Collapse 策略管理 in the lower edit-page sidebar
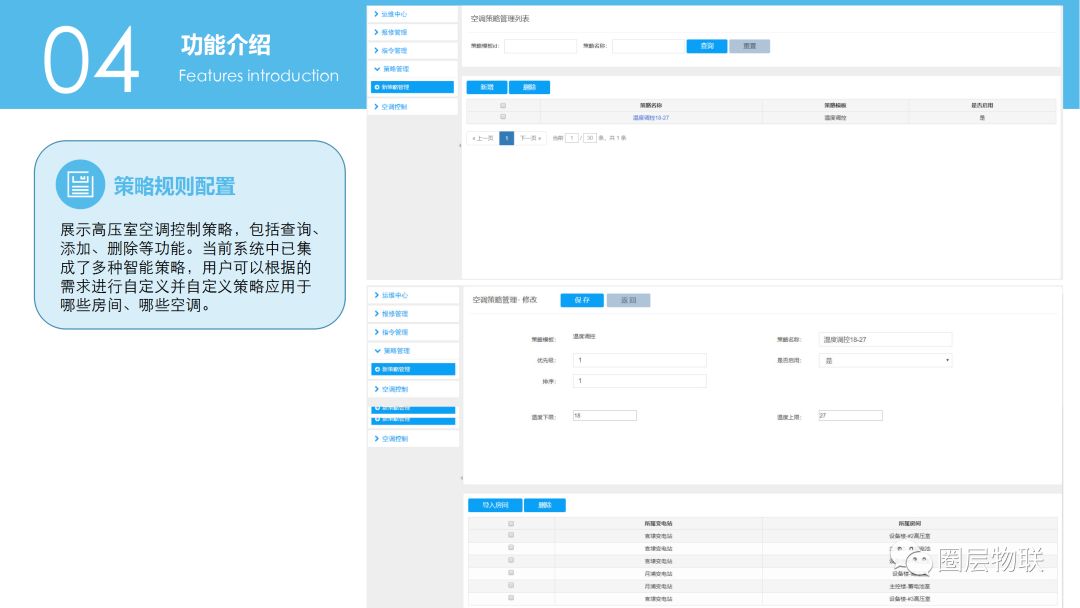The image size is (1080, 608). (413, 351)
